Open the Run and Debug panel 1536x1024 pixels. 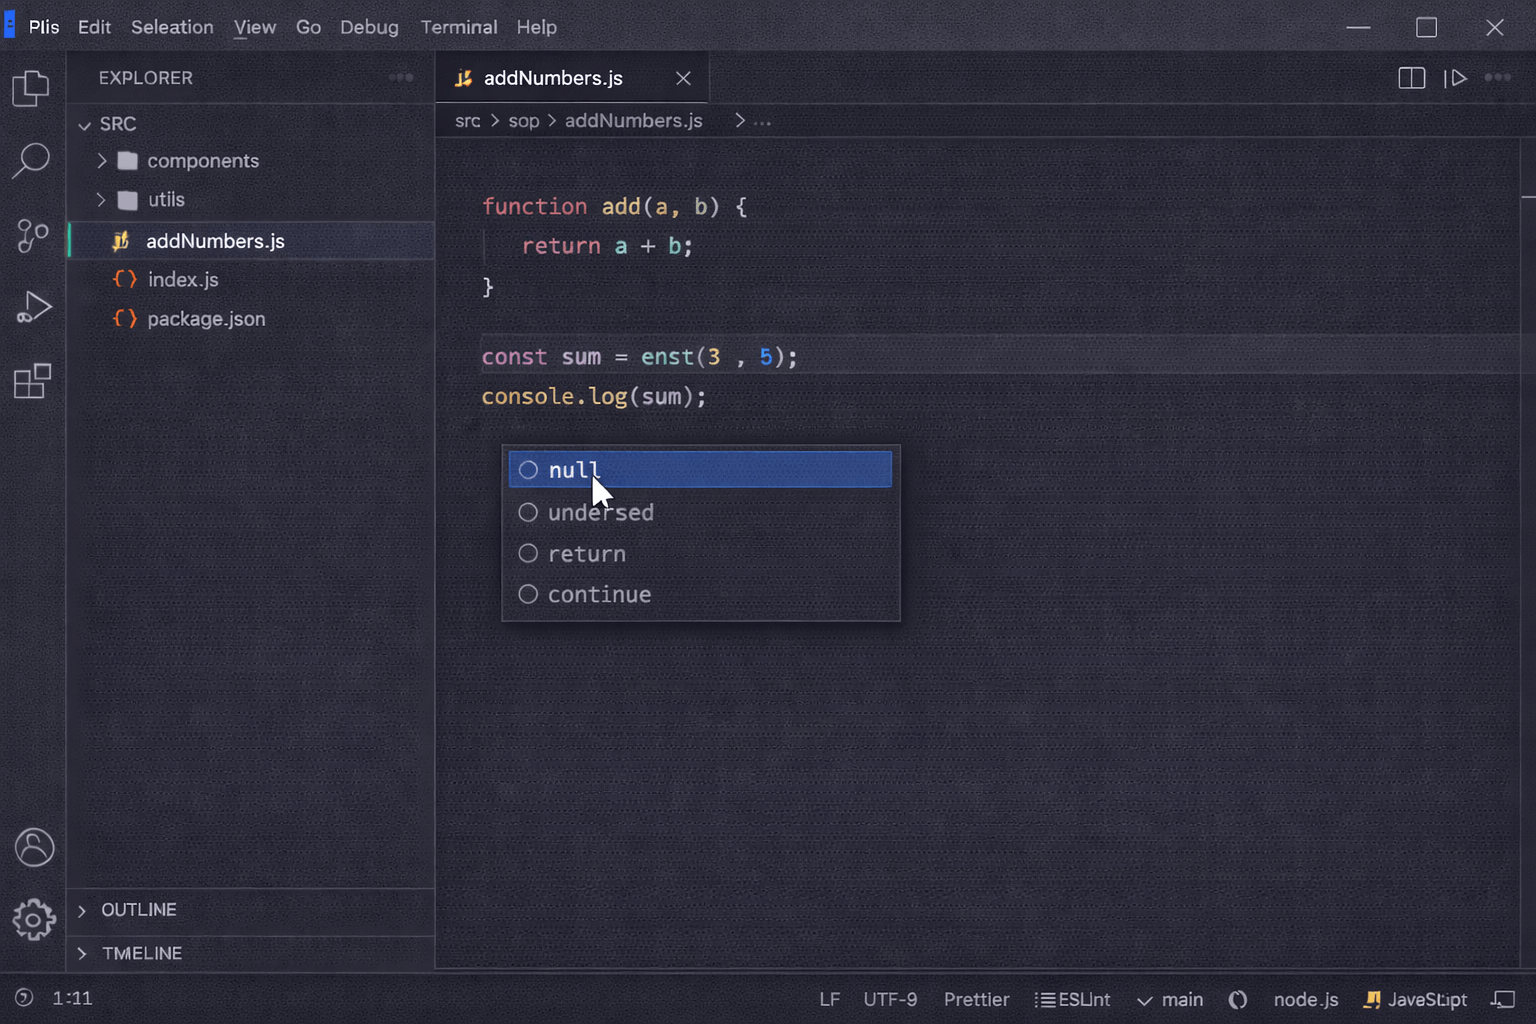(x=33, y=306)
